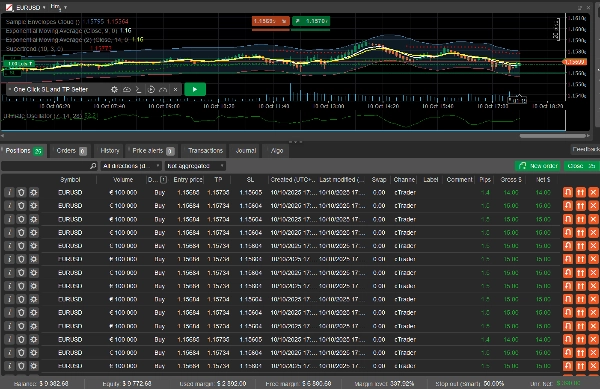Click the chart horizontal scrollbar thumb
The height and width of the screenshot is (389, 600).
pos(553,136)
